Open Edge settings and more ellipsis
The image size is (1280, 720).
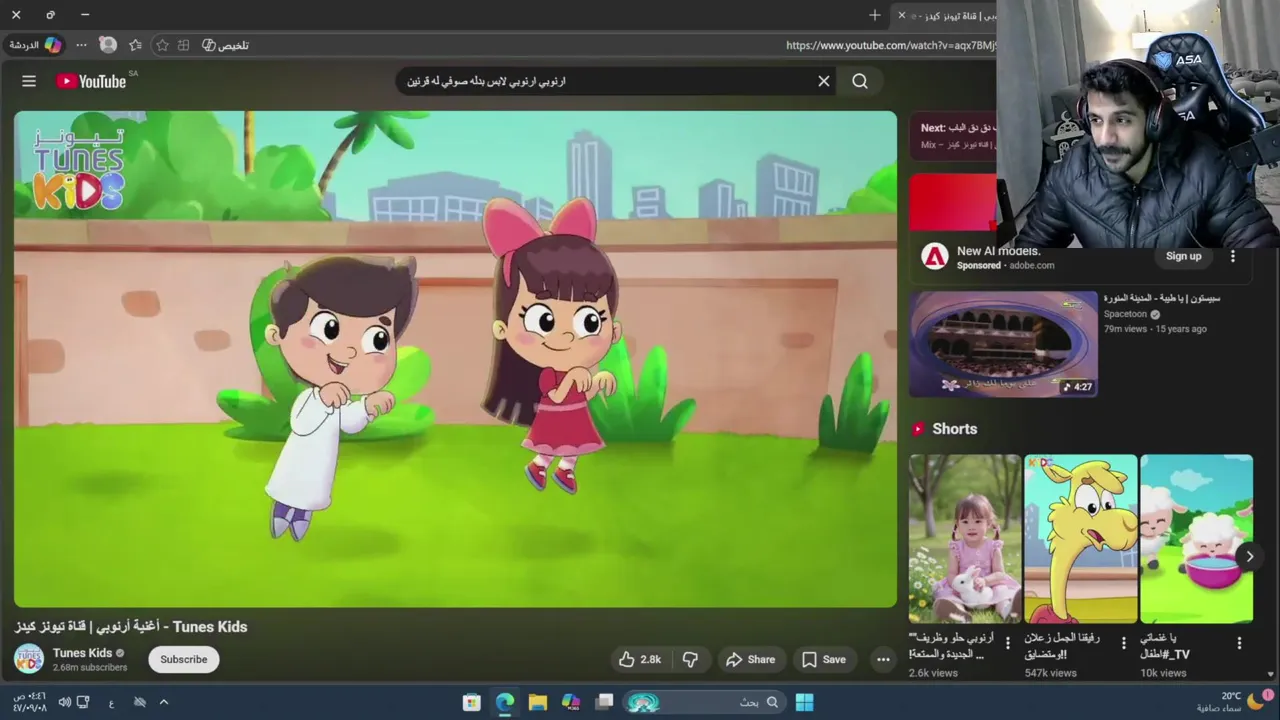pos(81,45)
